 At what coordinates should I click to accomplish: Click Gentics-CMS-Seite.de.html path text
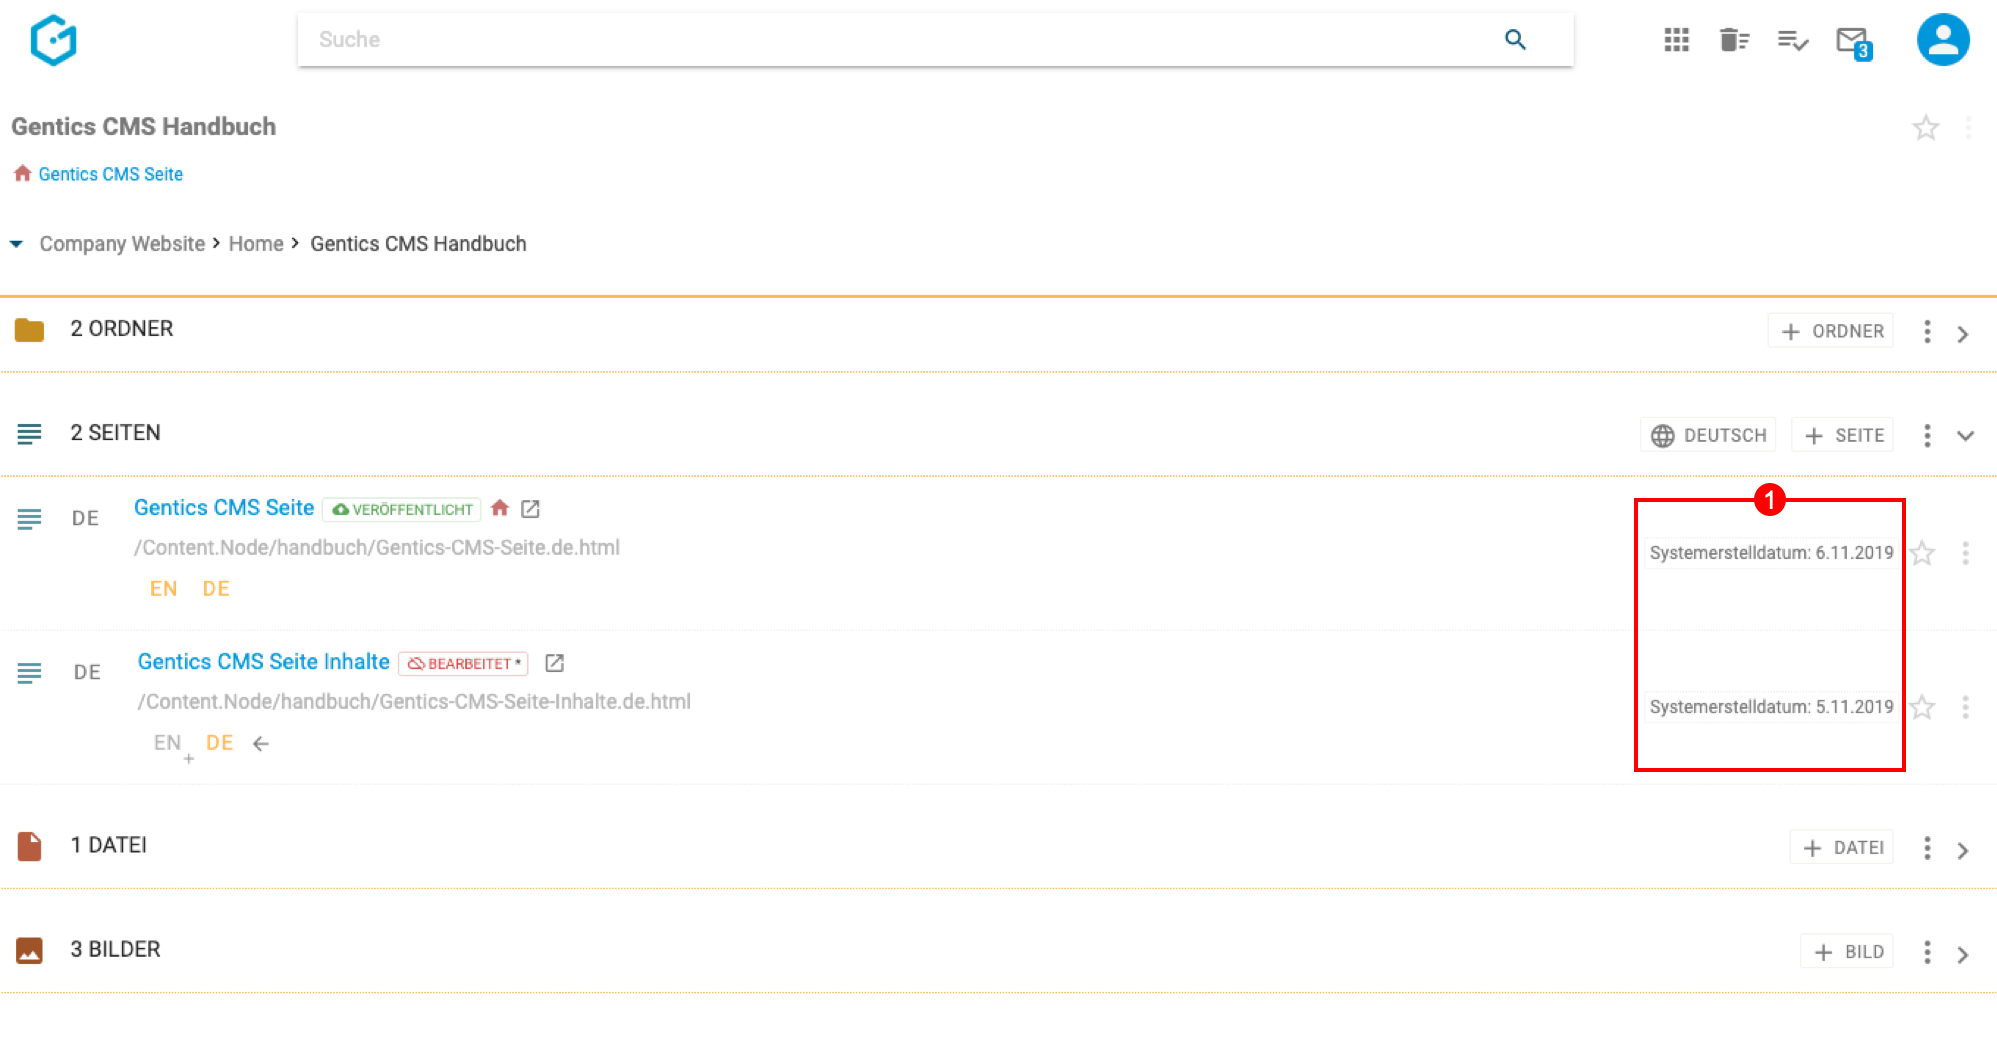point(377,548)
